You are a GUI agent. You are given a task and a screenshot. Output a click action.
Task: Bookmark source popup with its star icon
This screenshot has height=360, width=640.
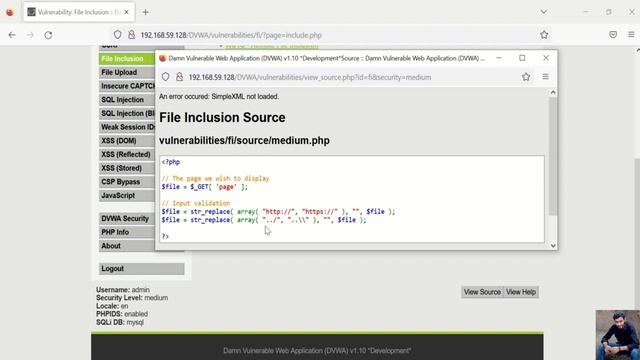pos(526,77)
